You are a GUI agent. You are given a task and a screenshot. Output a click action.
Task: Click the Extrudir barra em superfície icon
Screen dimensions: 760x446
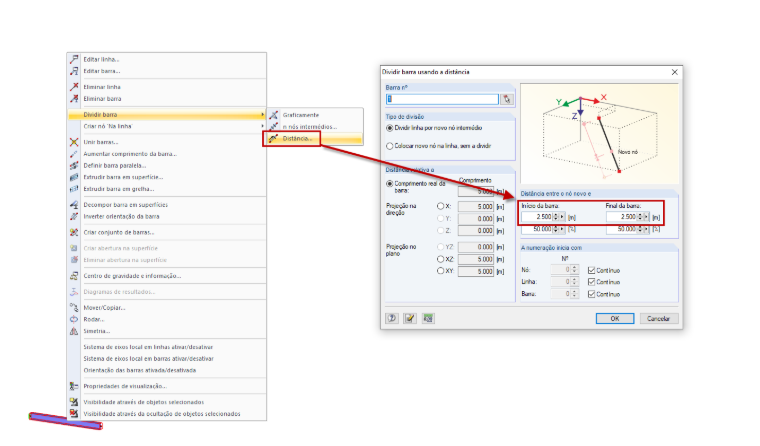click(x=74, y=177)
